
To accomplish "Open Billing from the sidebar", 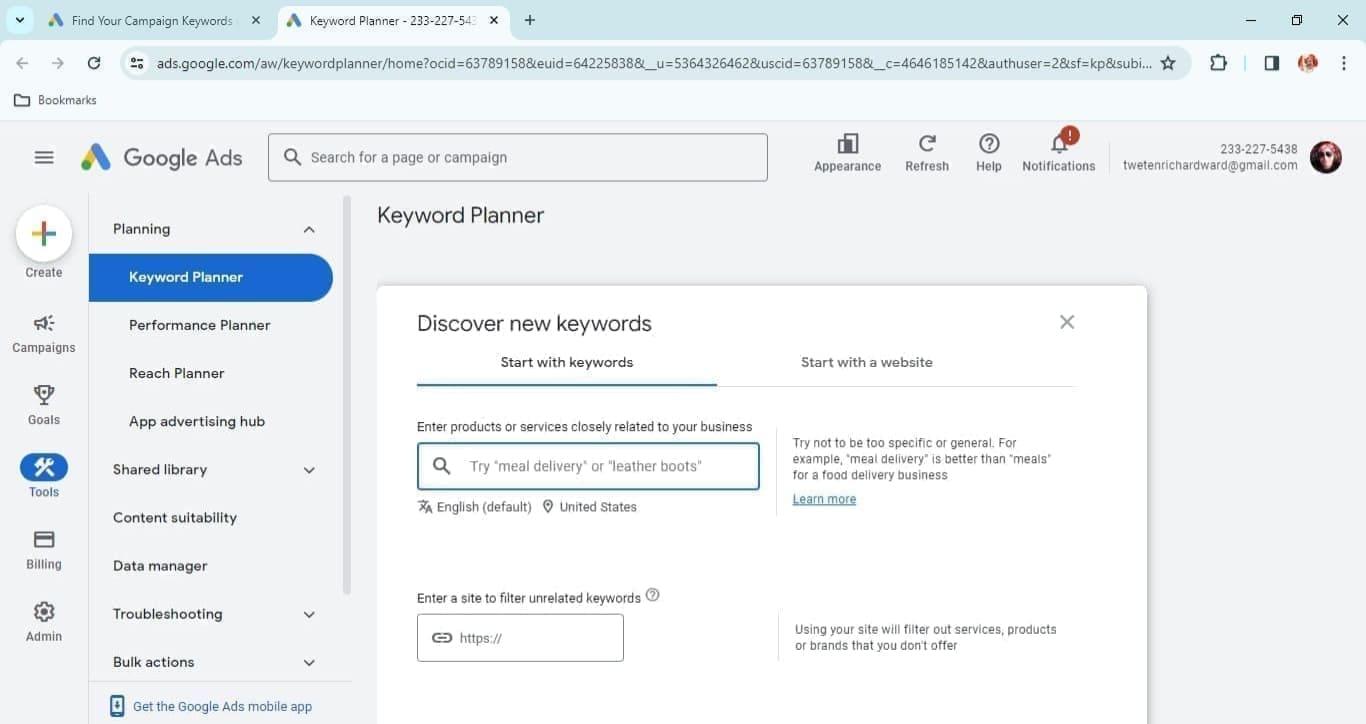I will point(44,549).
